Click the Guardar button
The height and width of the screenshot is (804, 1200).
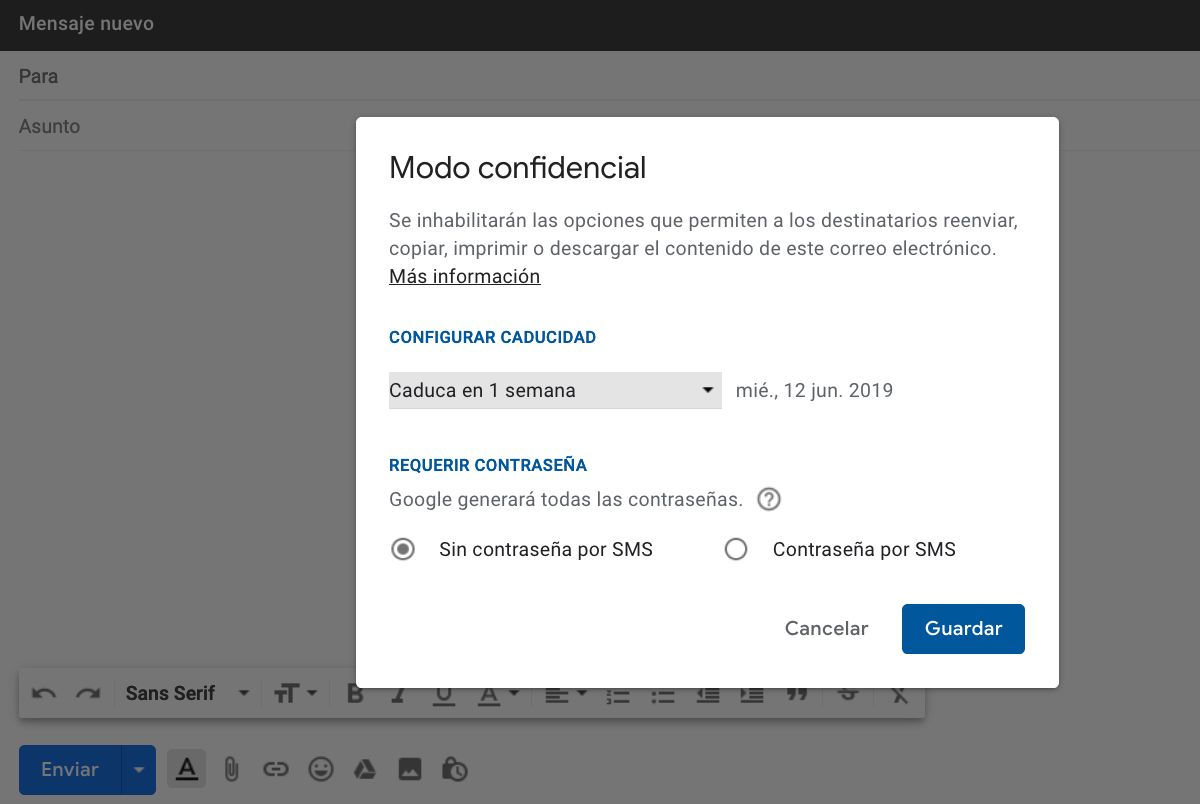pos(962,628)
